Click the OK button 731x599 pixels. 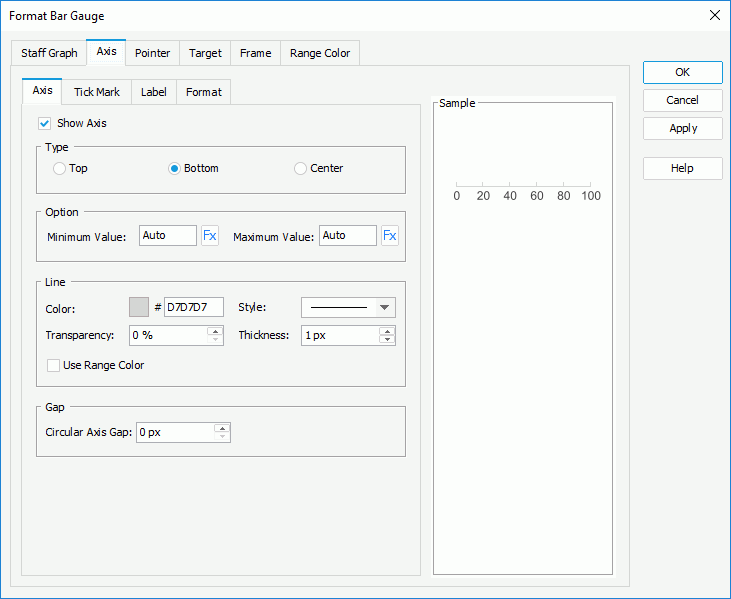click(x=683, y=72)
